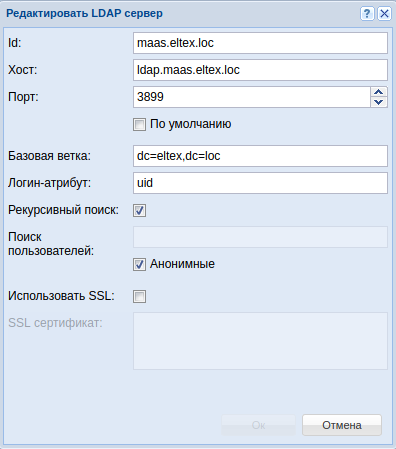Screen dimensions: 396x449
Task: Focus the Id field containing maas.eltex.loc
Action: [x=260, y=43]
